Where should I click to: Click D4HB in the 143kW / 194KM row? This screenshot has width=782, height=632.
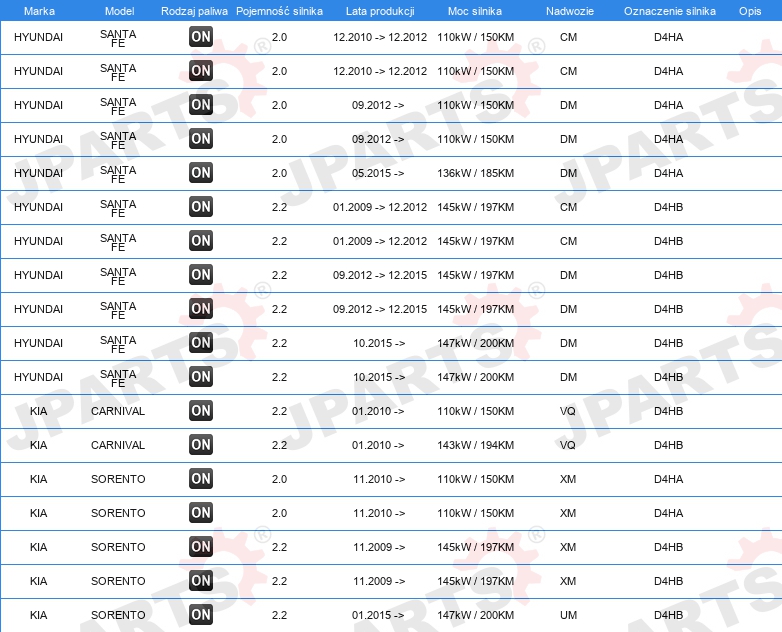669,445
